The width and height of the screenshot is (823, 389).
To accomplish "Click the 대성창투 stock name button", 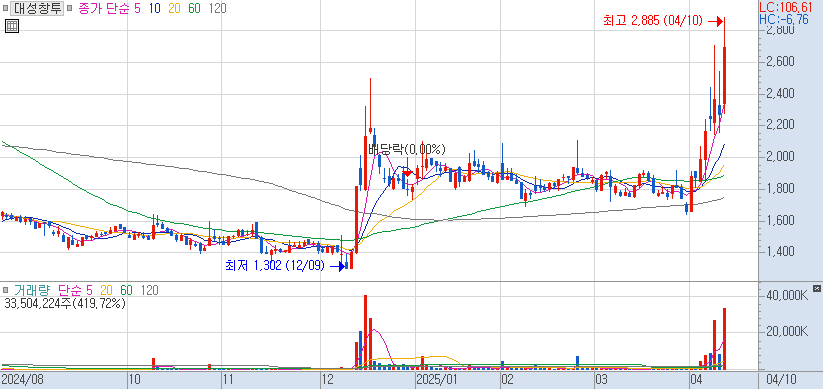I will click(36, 8).
